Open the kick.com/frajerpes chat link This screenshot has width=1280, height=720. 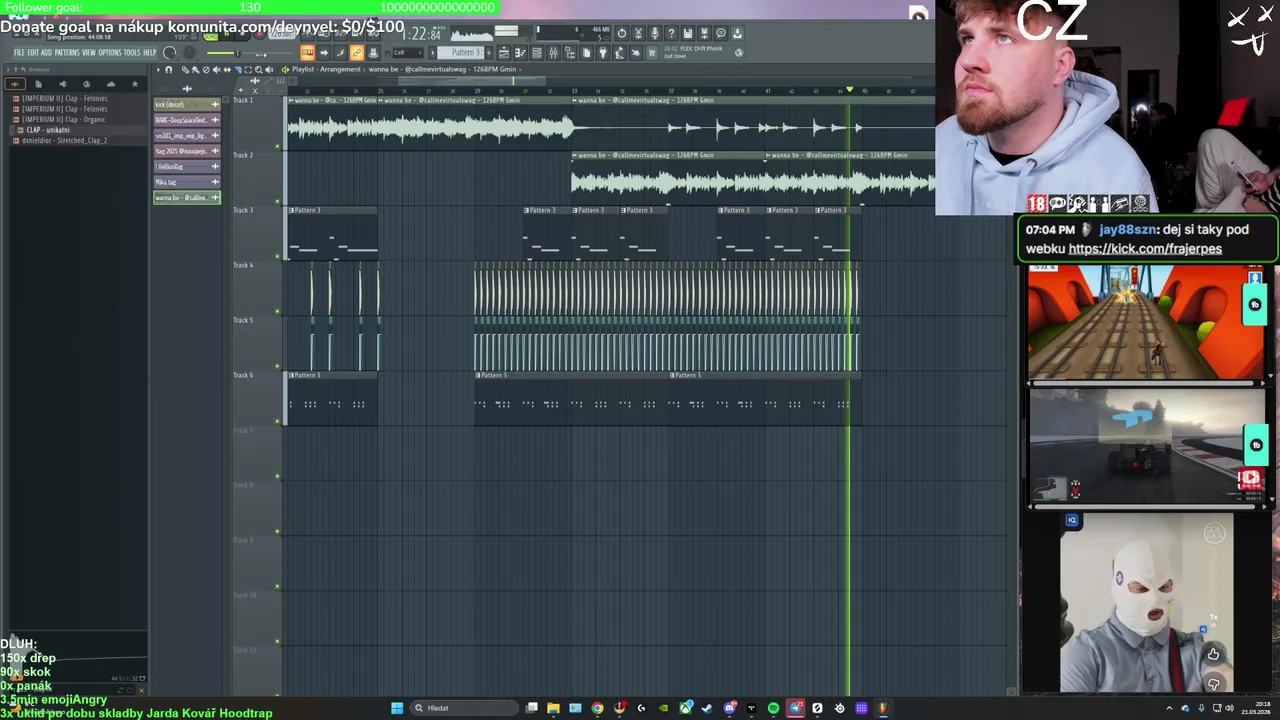click(1144, 249)
